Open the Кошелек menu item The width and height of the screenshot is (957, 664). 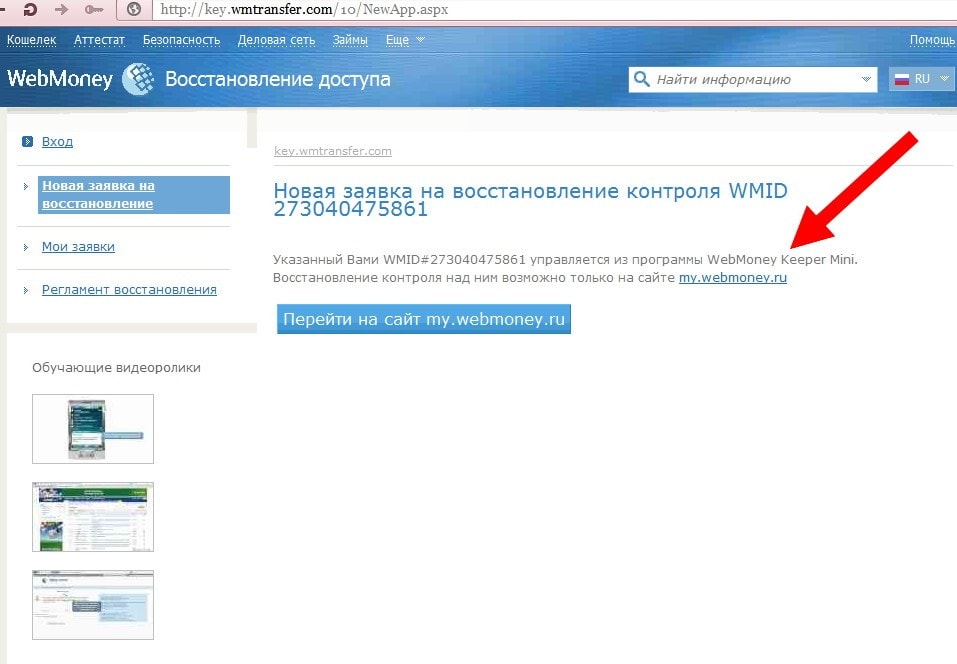click(x=31, y=40)
